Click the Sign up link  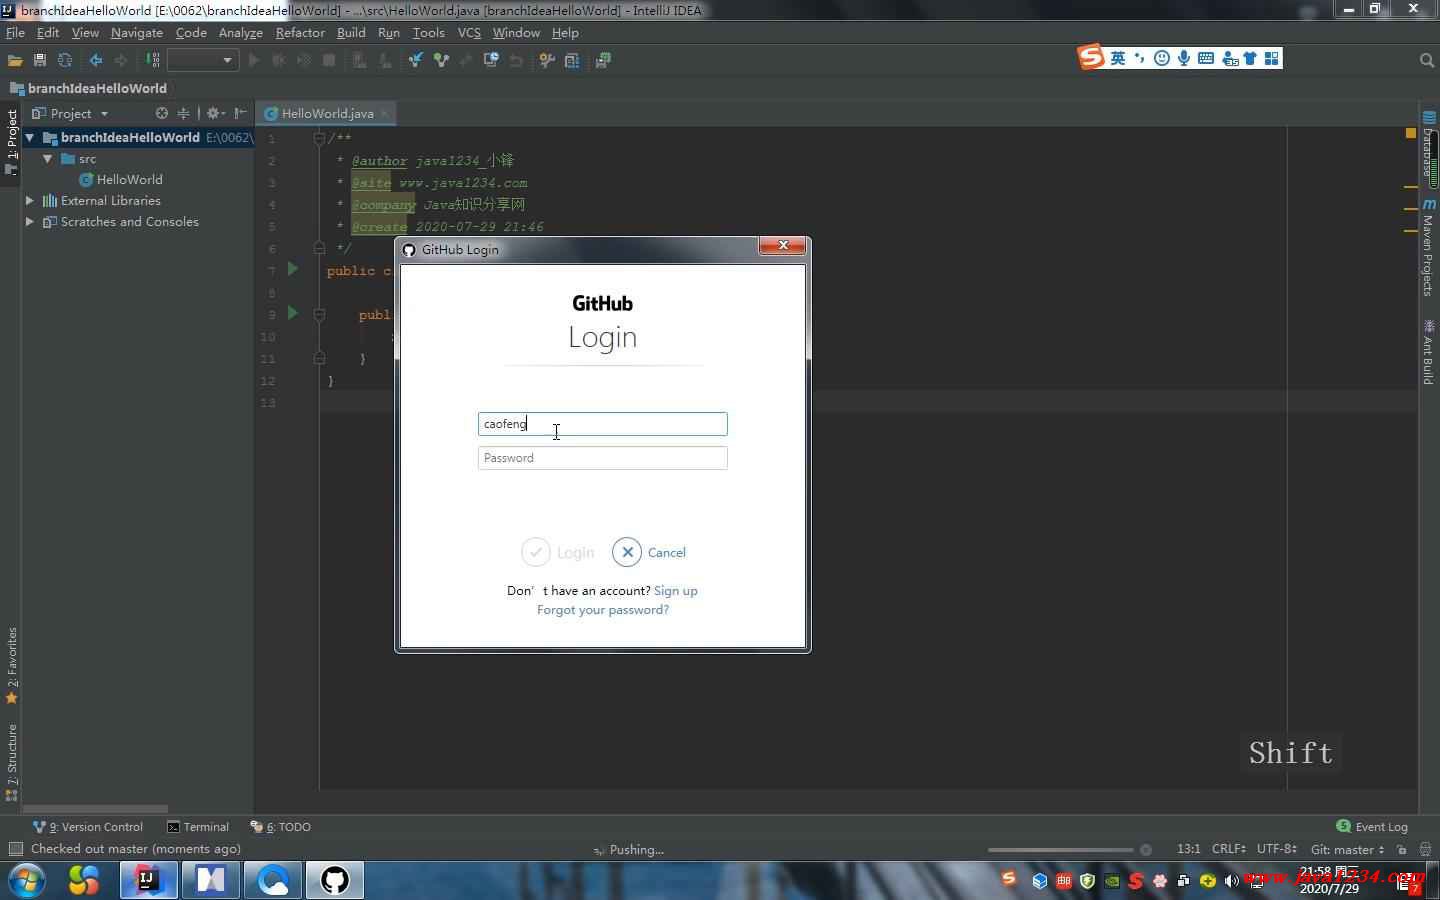[676, 591]
